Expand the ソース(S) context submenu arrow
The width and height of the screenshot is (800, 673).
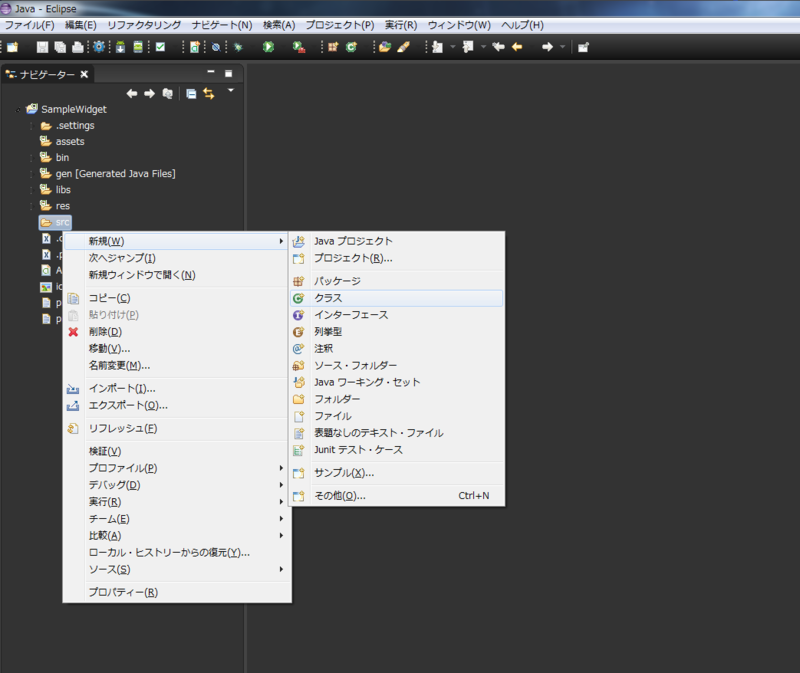[x=281, y=569]
